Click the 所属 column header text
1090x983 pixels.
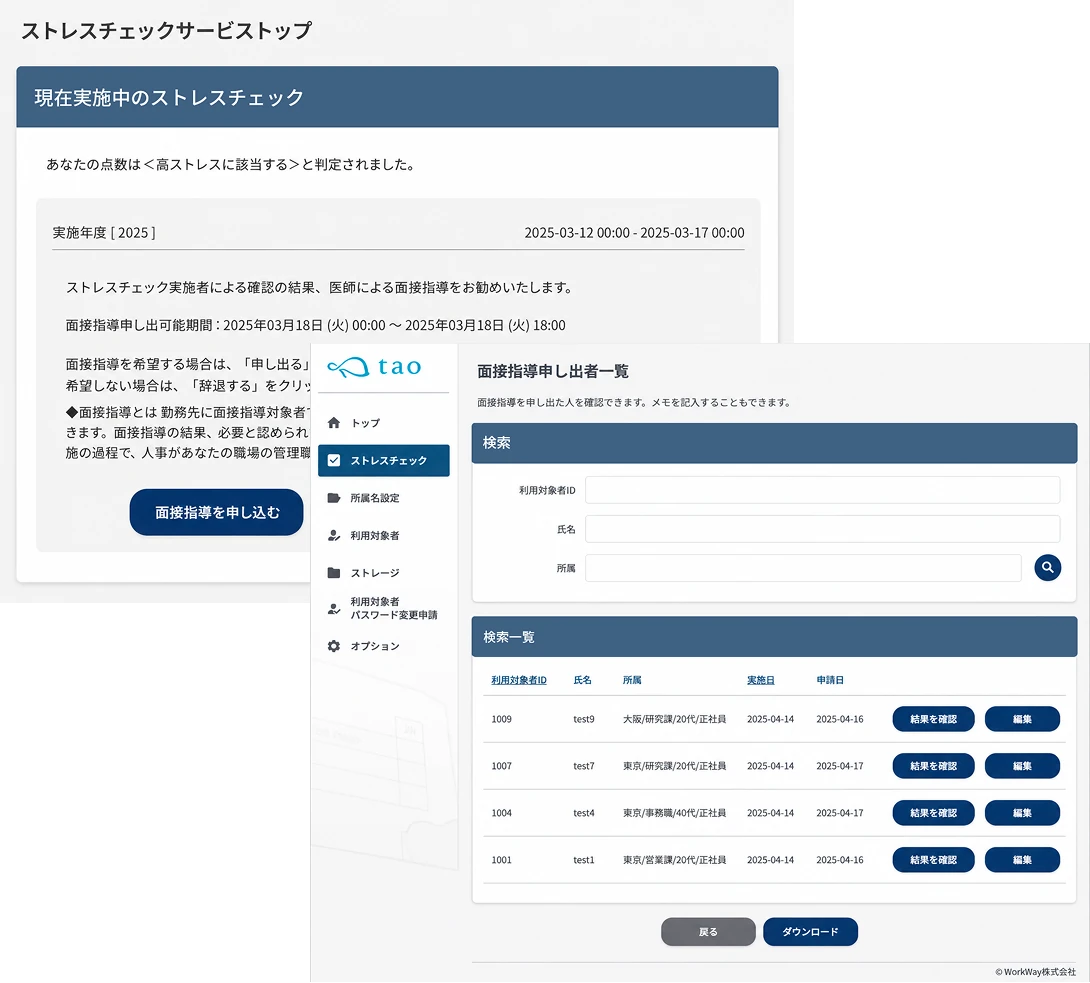[x=632, y=680]
